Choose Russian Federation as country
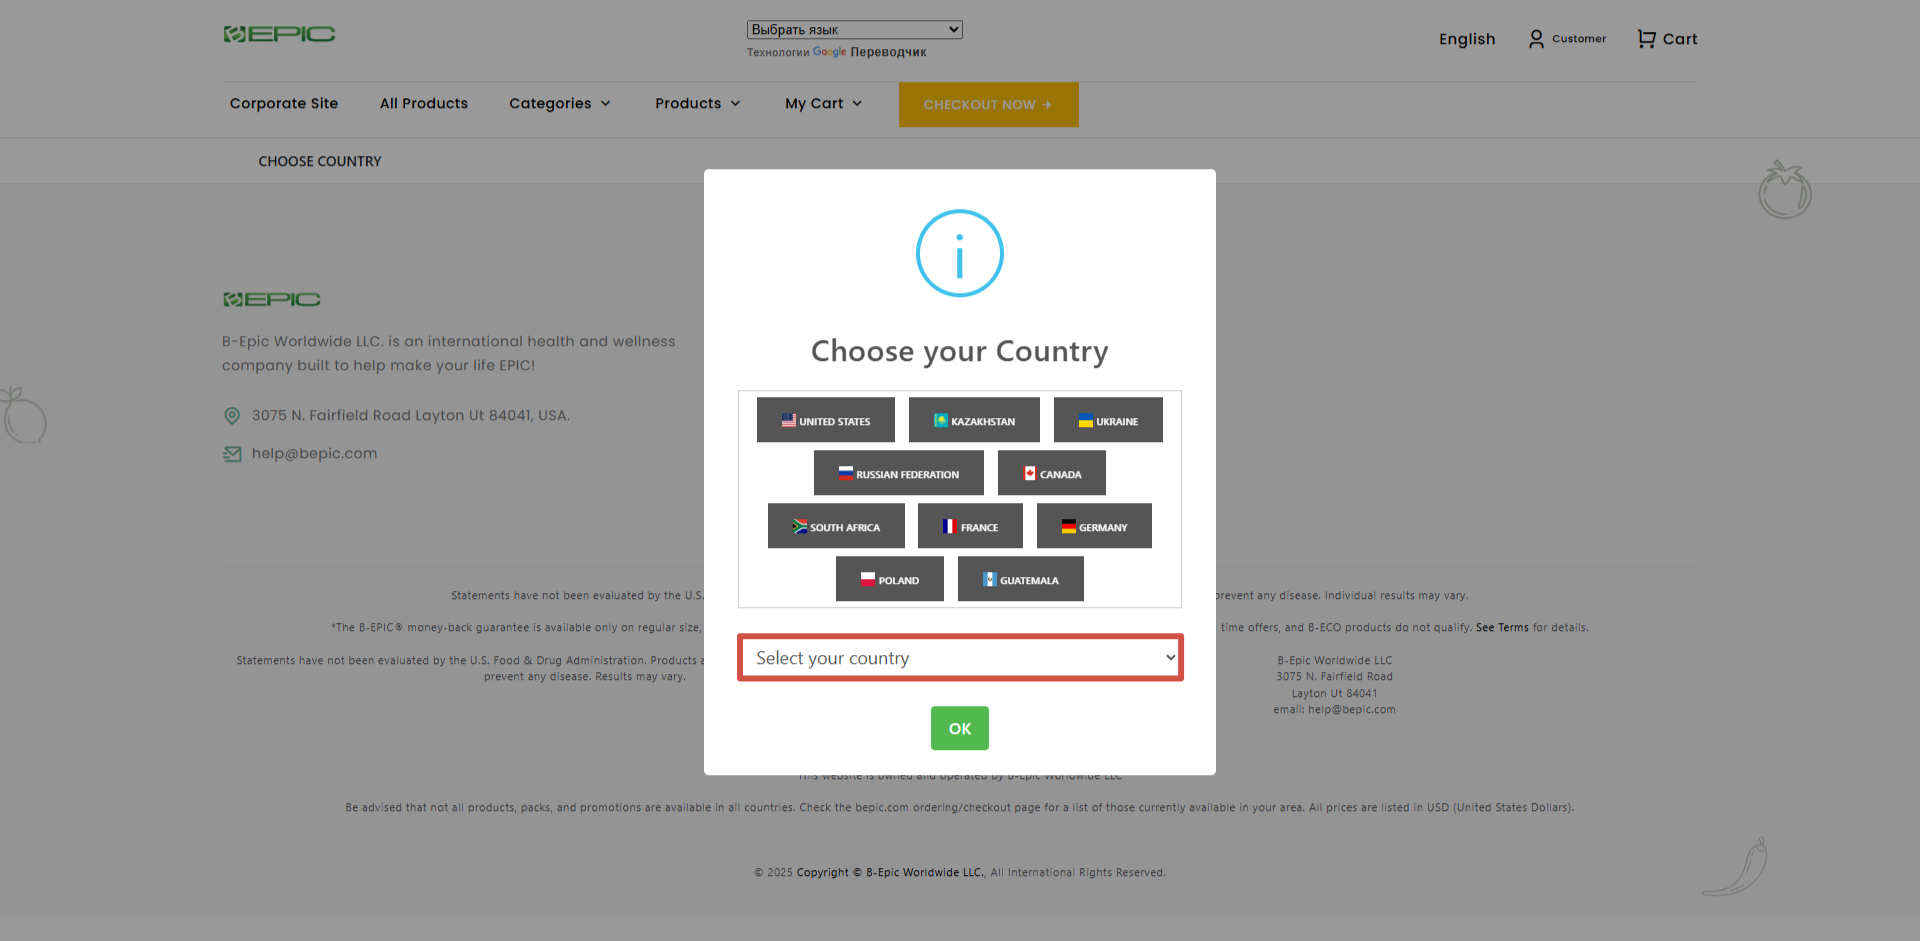Image resolution: width=1920 pixels, height=941 pixels. pyautogui.click(x=899, y=473)
